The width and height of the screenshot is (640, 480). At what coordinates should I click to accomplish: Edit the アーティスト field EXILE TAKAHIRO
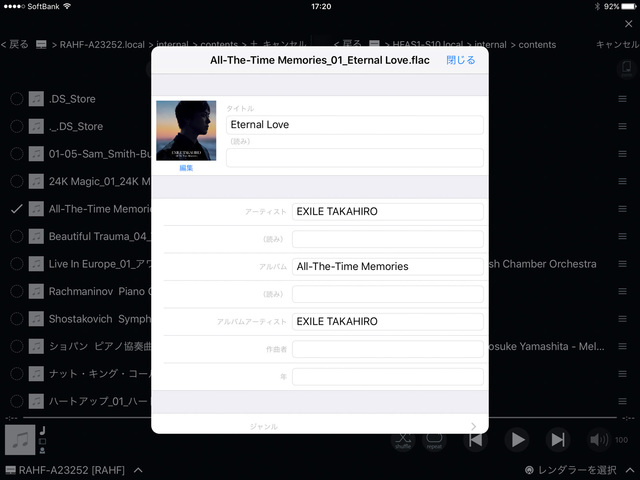pos(388,211)
